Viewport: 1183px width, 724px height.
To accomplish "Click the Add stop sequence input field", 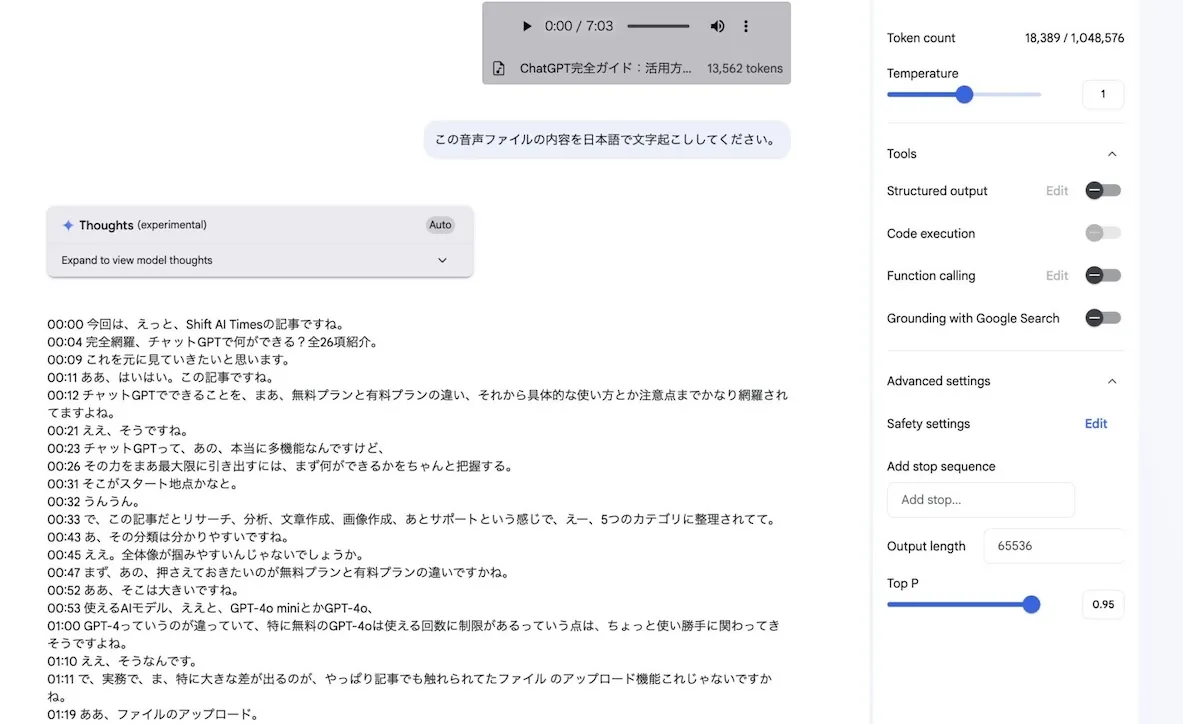I will point(980,500).
